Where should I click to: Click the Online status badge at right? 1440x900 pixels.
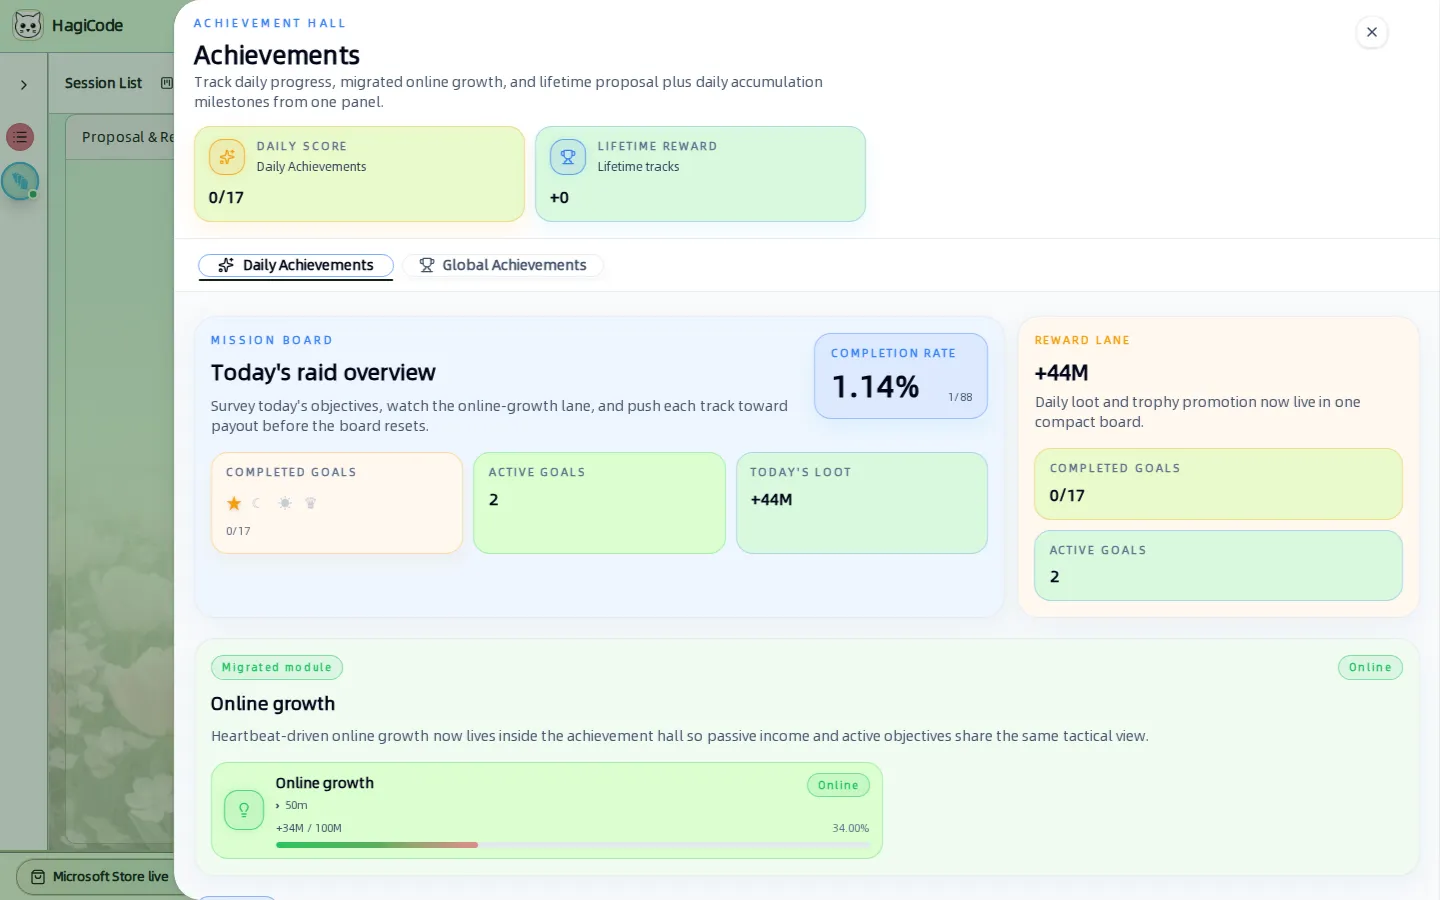pyautogui.click(x=1370, y=667)
